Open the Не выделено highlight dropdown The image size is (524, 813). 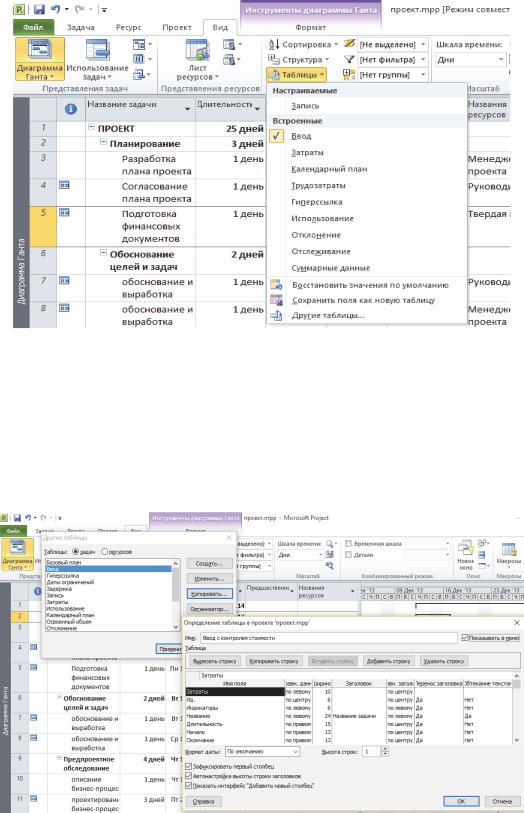(x=423, y=45)
